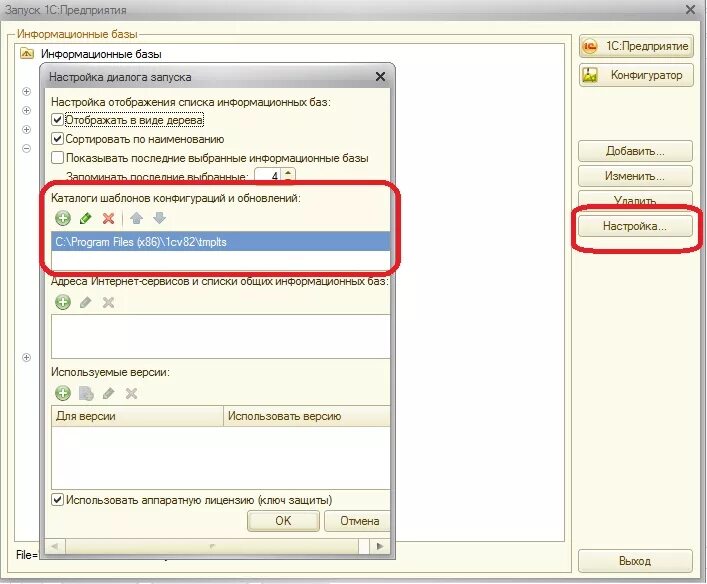Edit the selected template catalog path
The image size is (707, 584).
click(x=85, y=218)
